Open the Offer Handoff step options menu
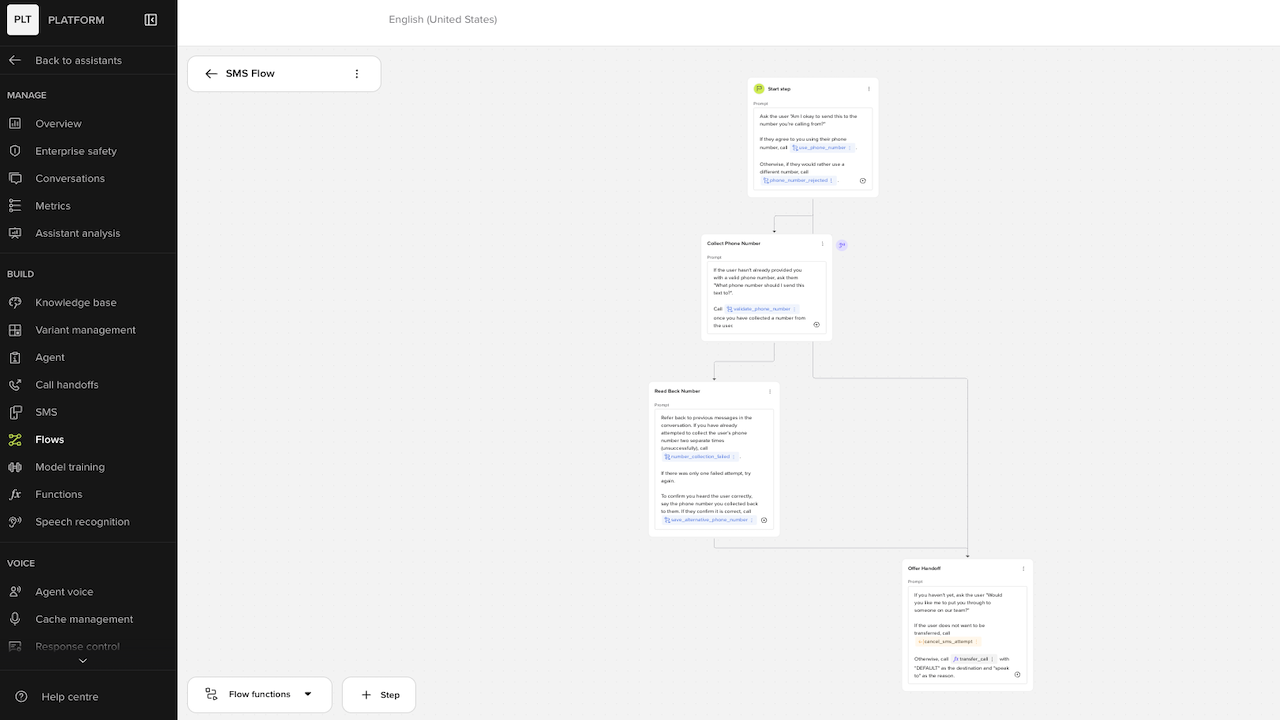This screenshot has height=720, width=1280. point(1023,568)
